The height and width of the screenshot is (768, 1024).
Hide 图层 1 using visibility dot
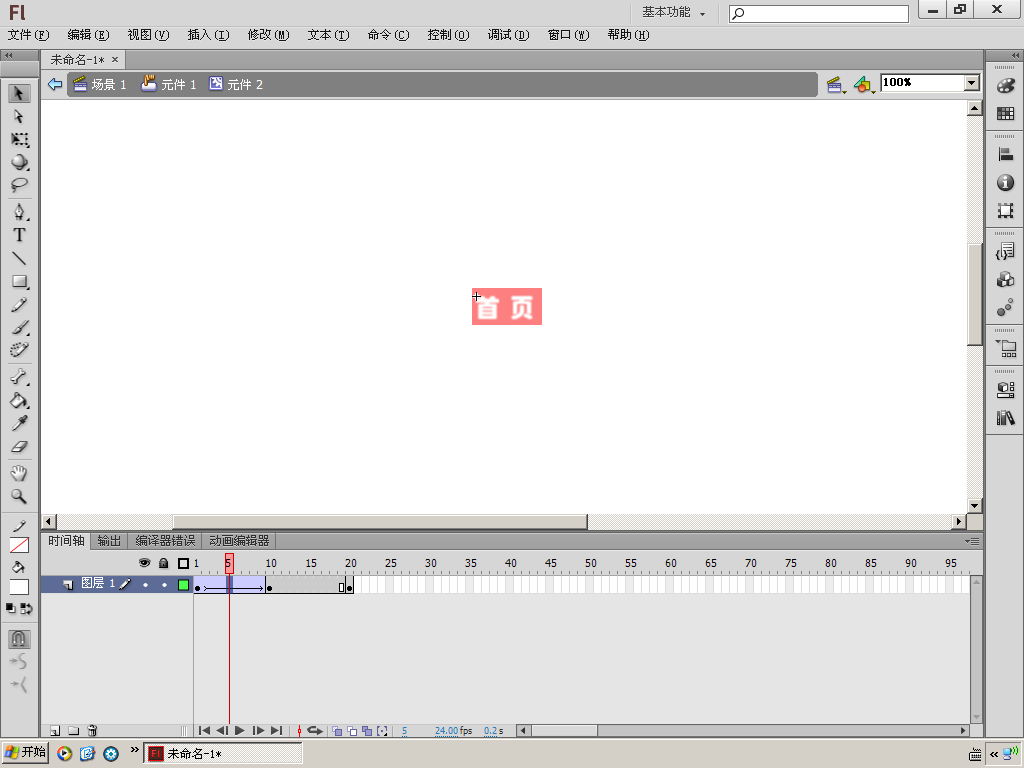[145, 585]
